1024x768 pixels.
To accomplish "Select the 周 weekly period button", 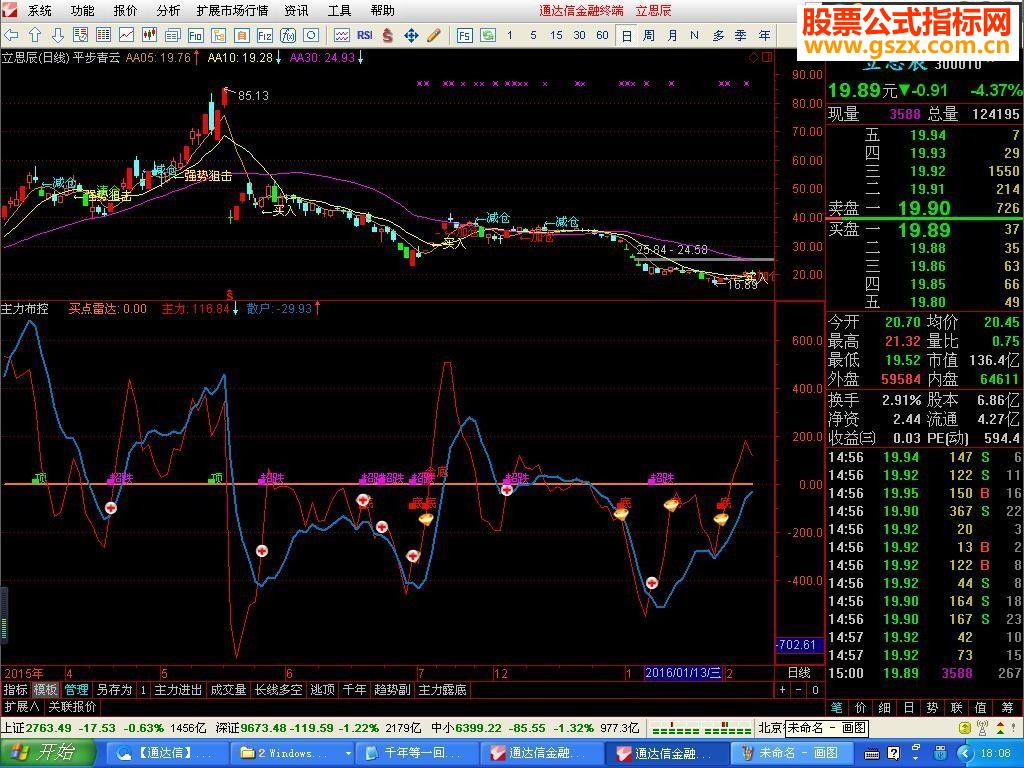I will click(x=648, y=35).
